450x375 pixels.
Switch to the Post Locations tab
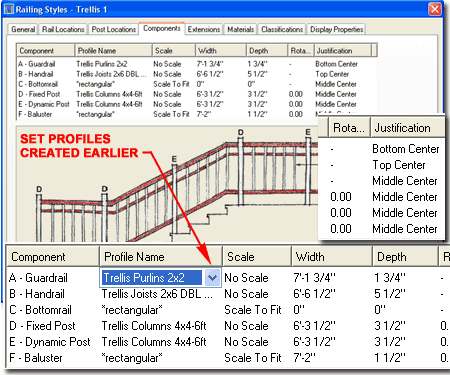pyautogui.click(x=113, y=29)
